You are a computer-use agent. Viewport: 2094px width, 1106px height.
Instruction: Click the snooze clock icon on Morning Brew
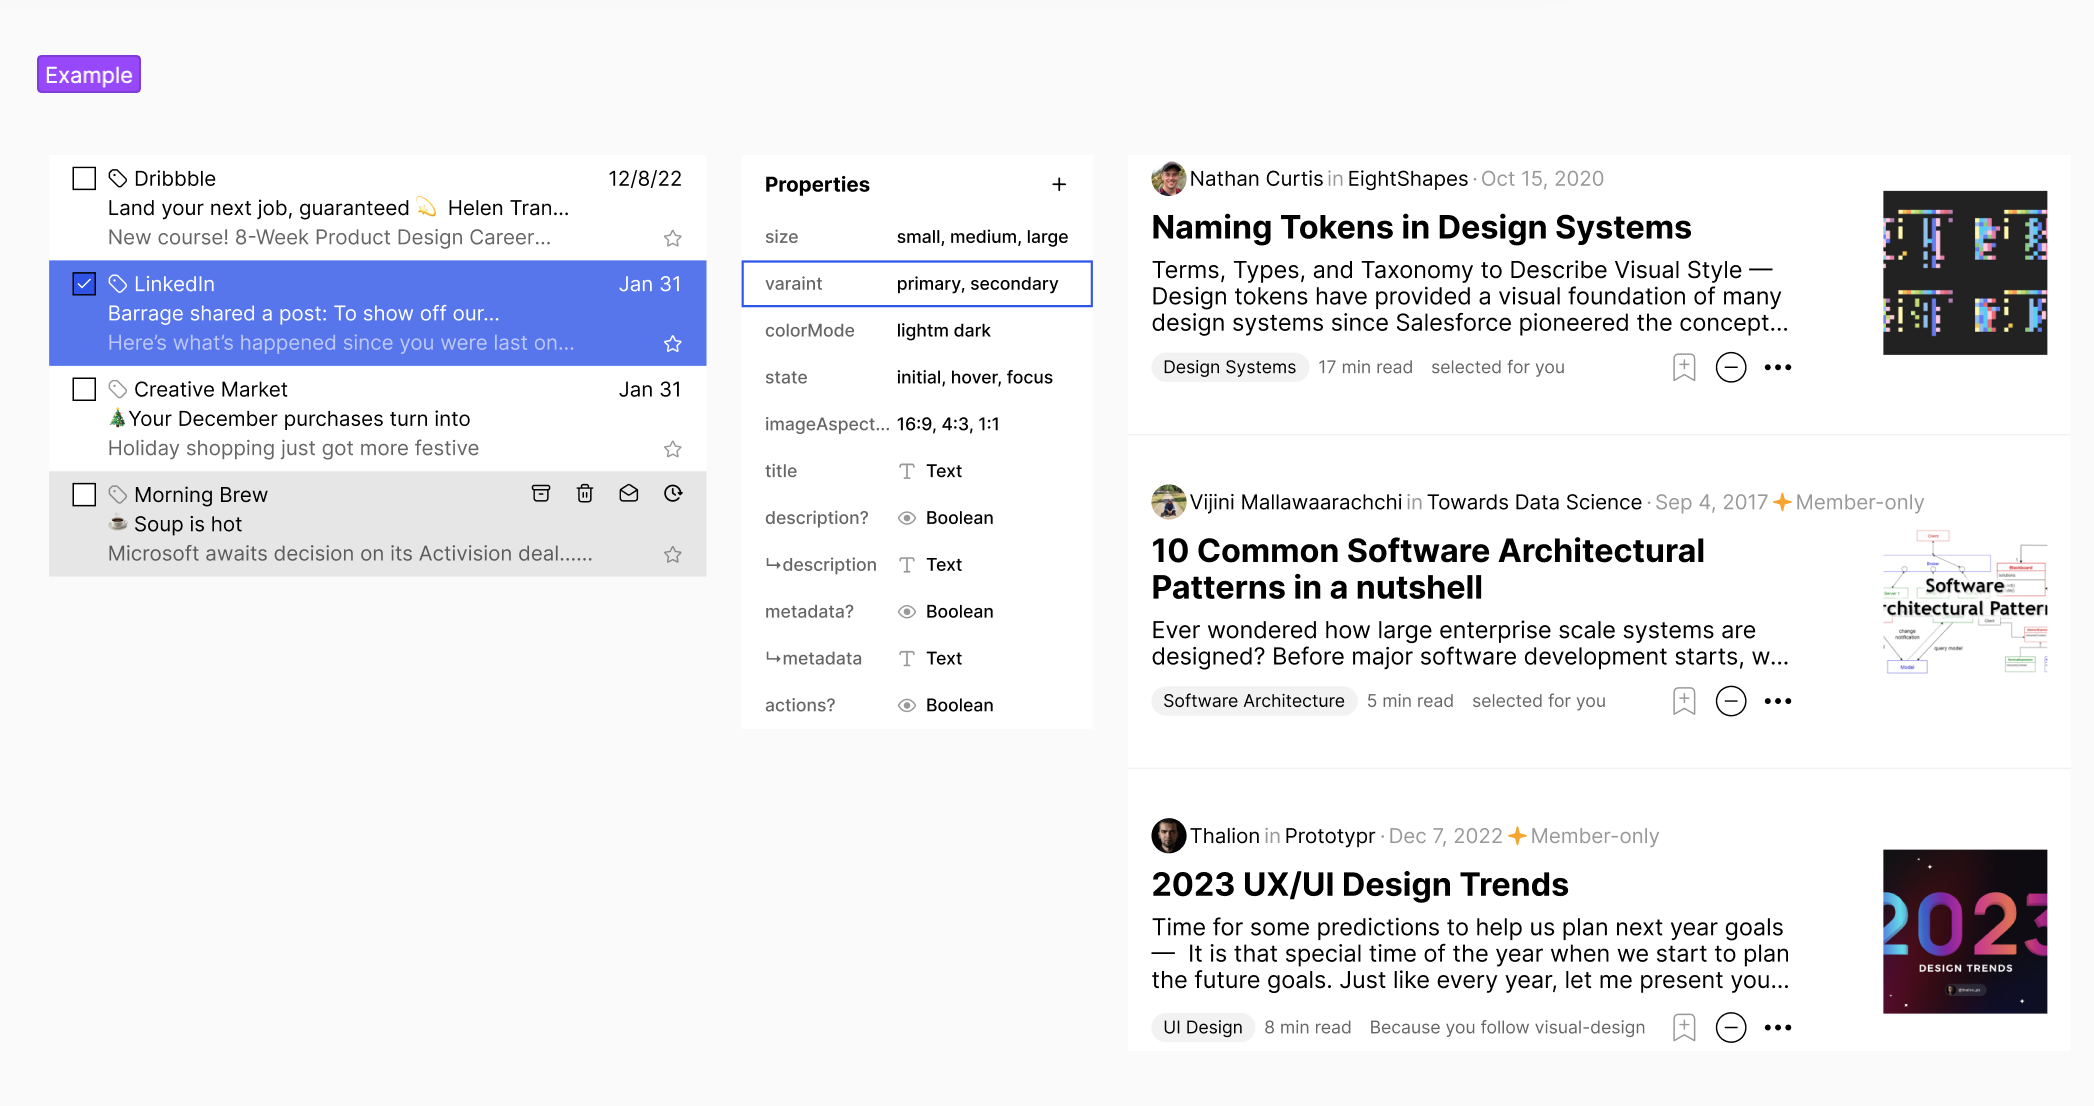coord(673,493)
